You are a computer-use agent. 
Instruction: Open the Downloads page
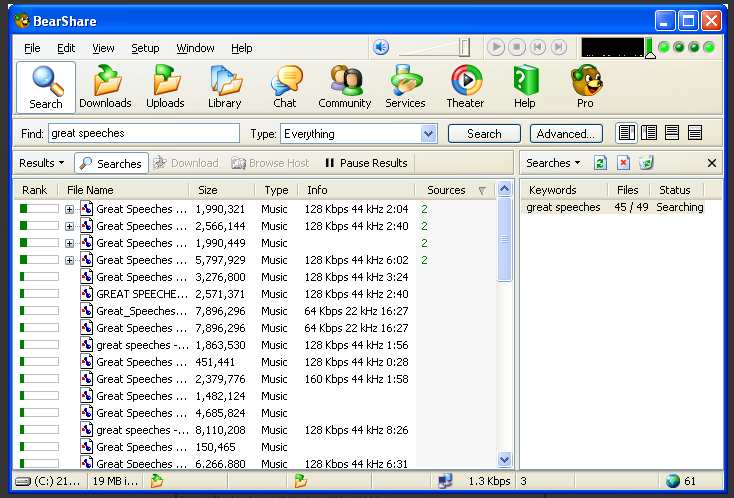pos(105,88)
